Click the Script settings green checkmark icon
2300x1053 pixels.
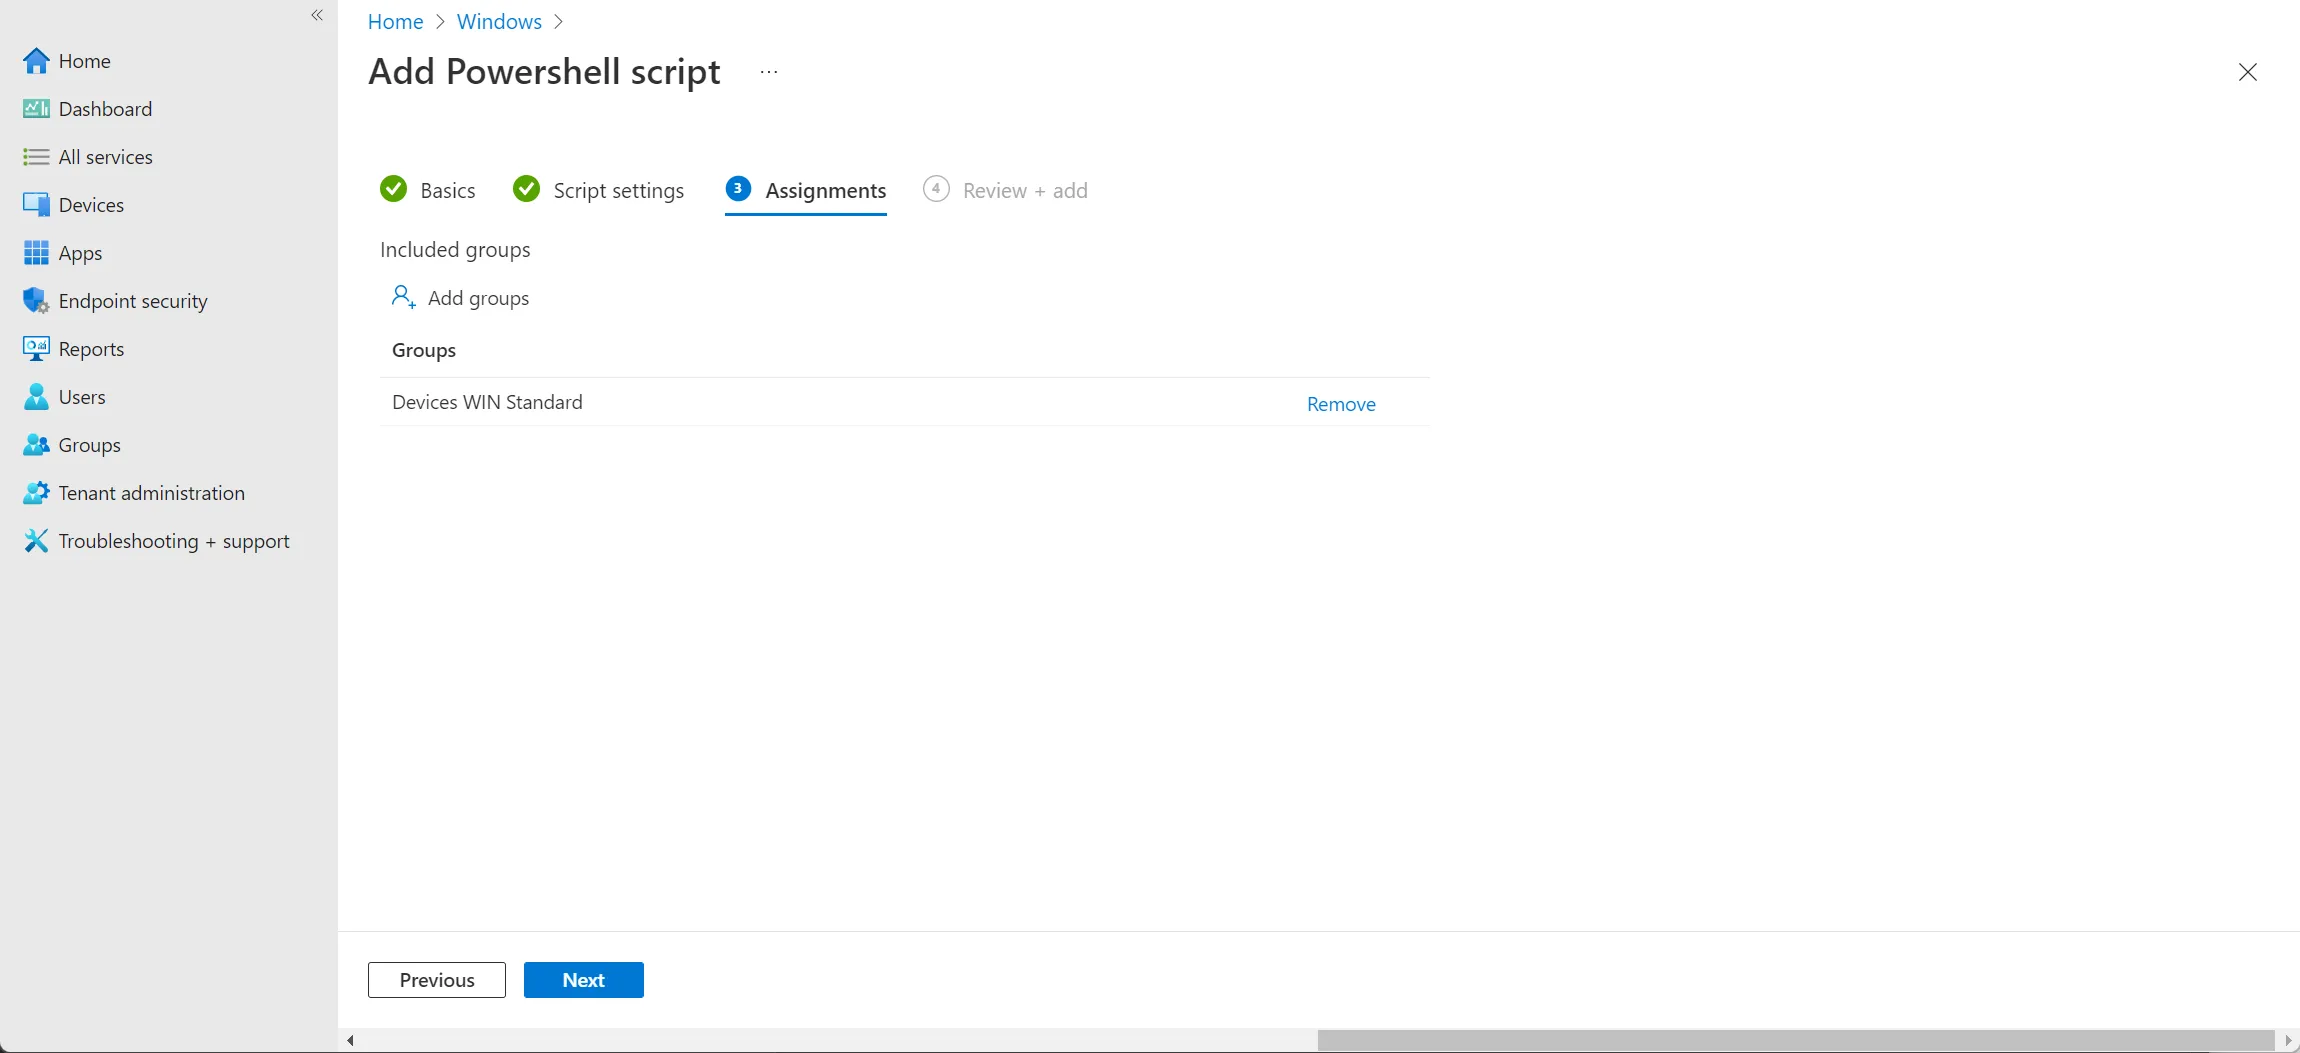tap(526, 189)
